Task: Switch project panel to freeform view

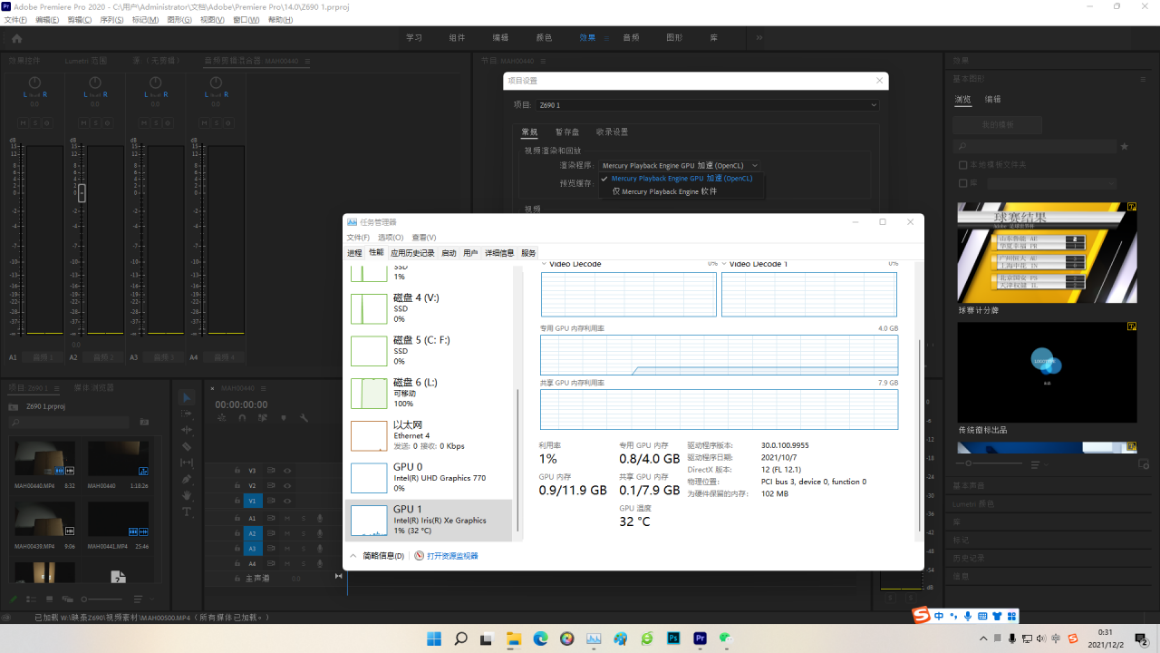Action: tap(67, 599)
